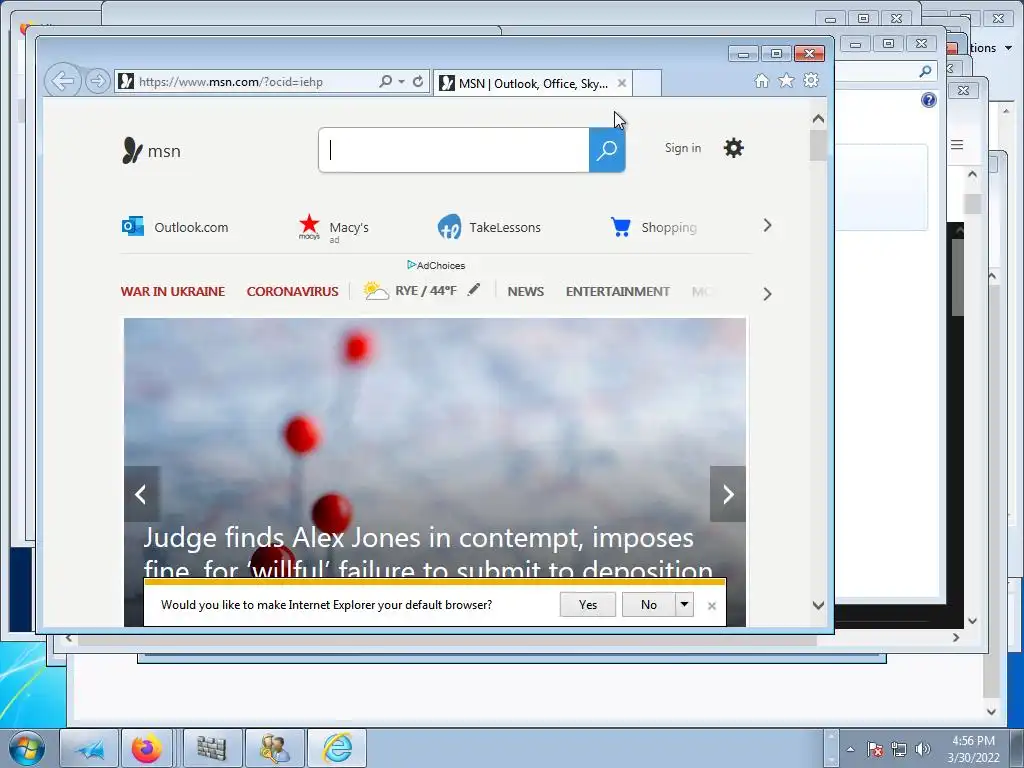Screen dimensions: 1024x768
Task: Open the IE Tools gear icon
Action: (811, 80)
